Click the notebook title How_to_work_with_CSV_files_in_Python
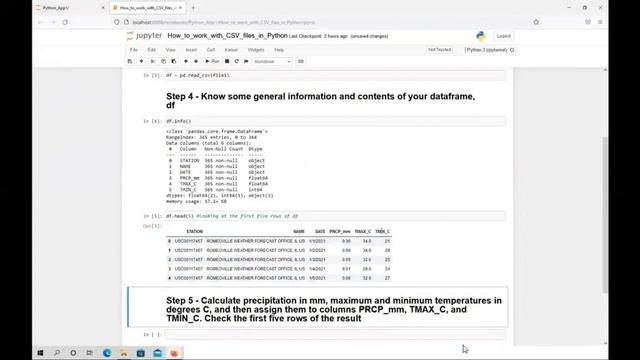Screen dimensions: 640x360 click(x=227, y=36)
